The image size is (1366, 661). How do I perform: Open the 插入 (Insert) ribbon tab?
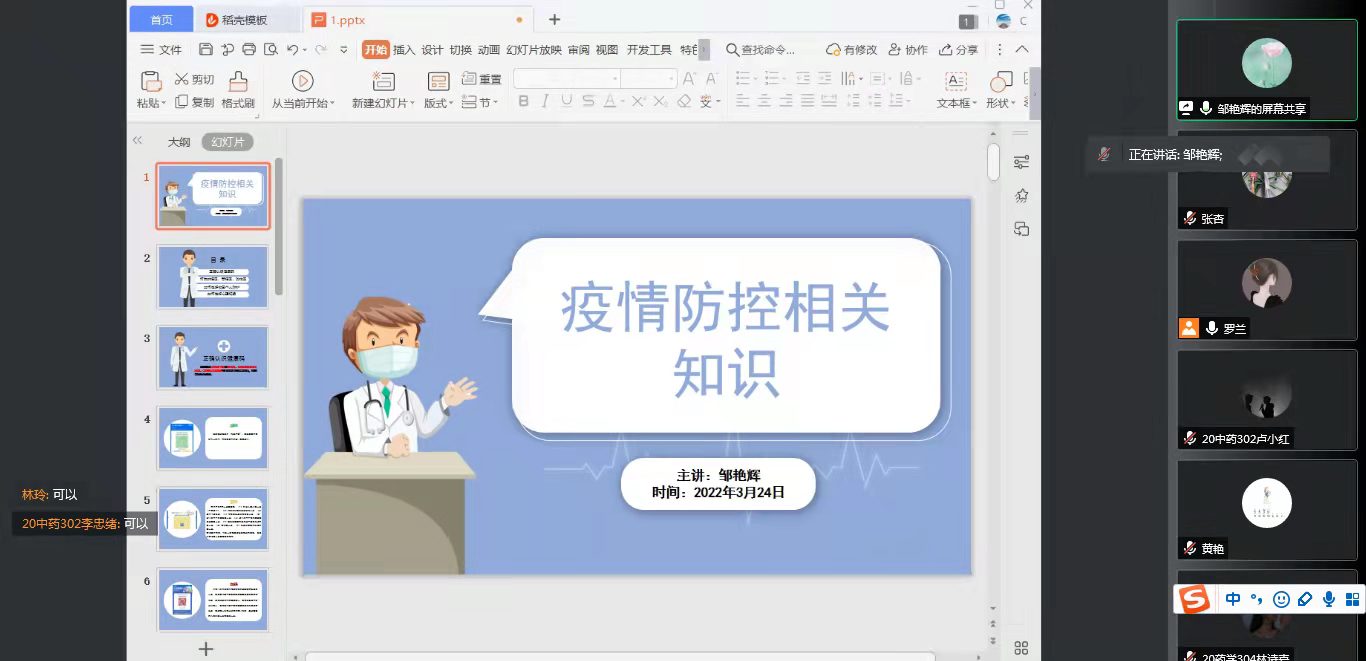404,50
